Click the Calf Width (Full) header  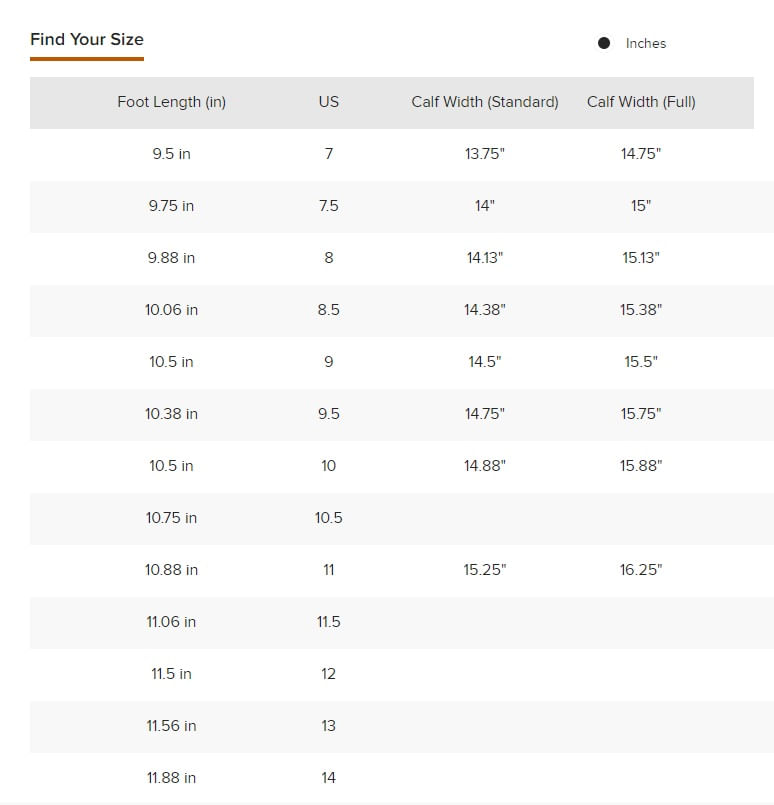641,102
